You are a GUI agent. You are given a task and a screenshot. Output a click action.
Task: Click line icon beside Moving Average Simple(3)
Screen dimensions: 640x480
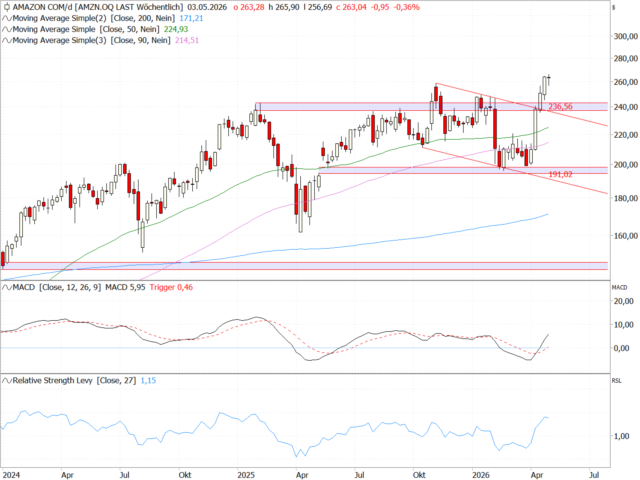click(6, 40)
